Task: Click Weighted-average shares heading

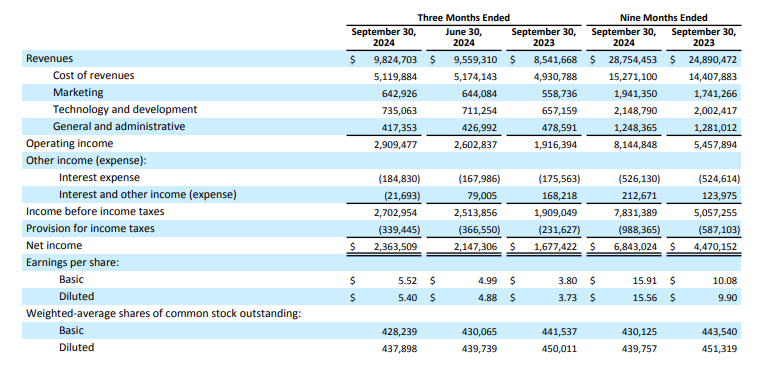Action: (163, 313)
